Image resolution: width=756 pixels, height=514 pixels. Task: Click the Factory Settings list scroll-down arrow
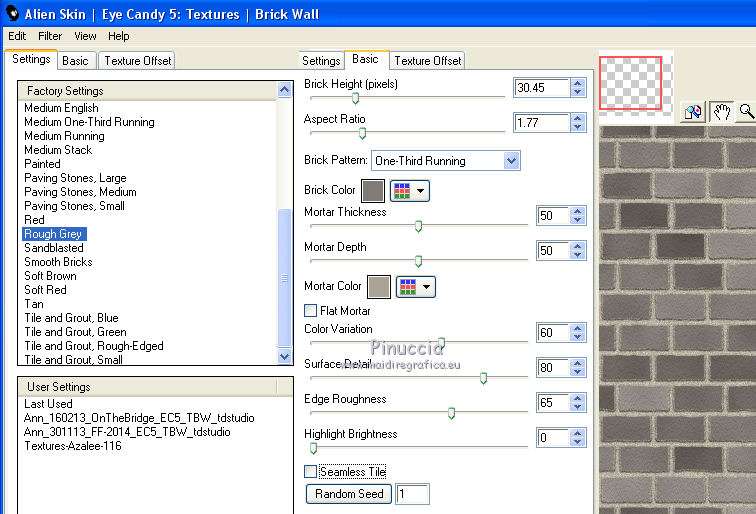coord(284,356)
